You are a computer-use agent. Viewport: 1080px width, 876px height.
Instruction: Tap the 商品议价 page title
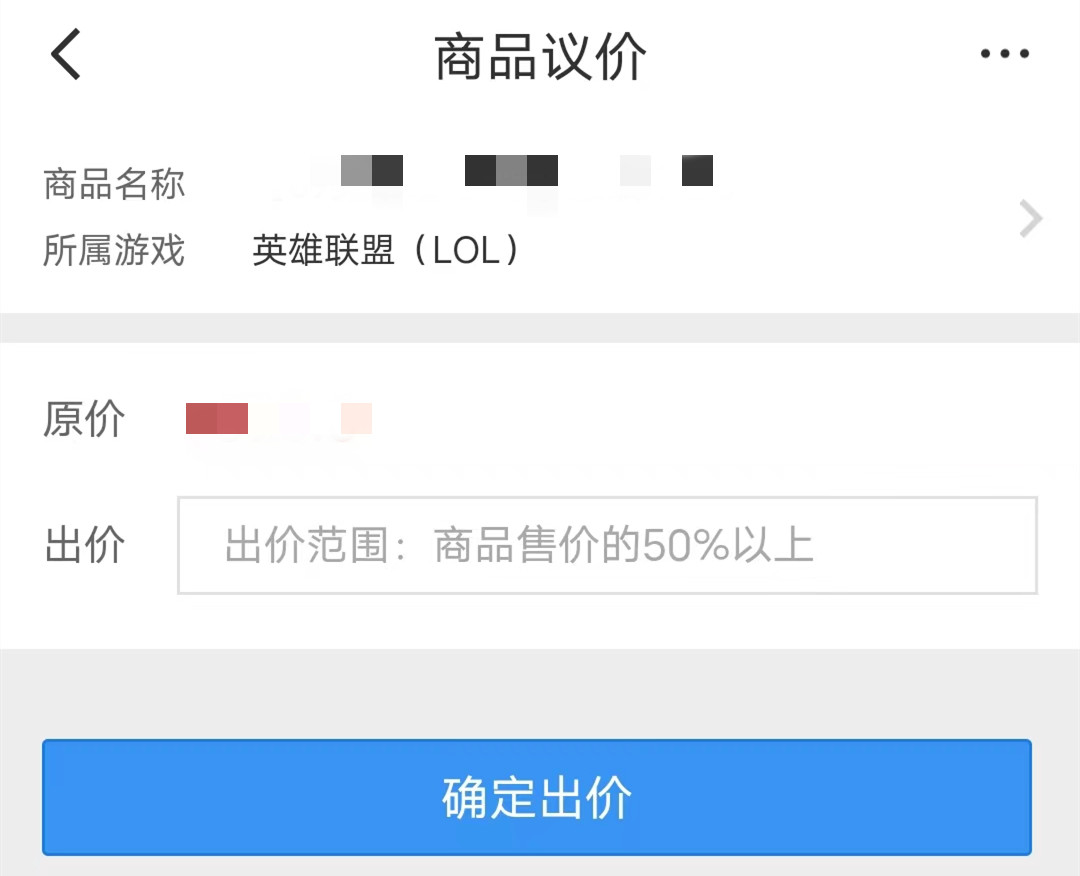(x=540, y=56)
